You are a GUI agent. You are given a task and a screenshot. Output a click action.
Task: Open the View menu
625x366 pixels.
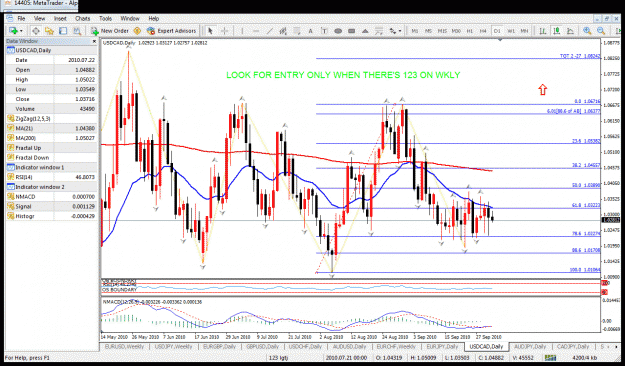pyautogui.click(x=39, y=18)
